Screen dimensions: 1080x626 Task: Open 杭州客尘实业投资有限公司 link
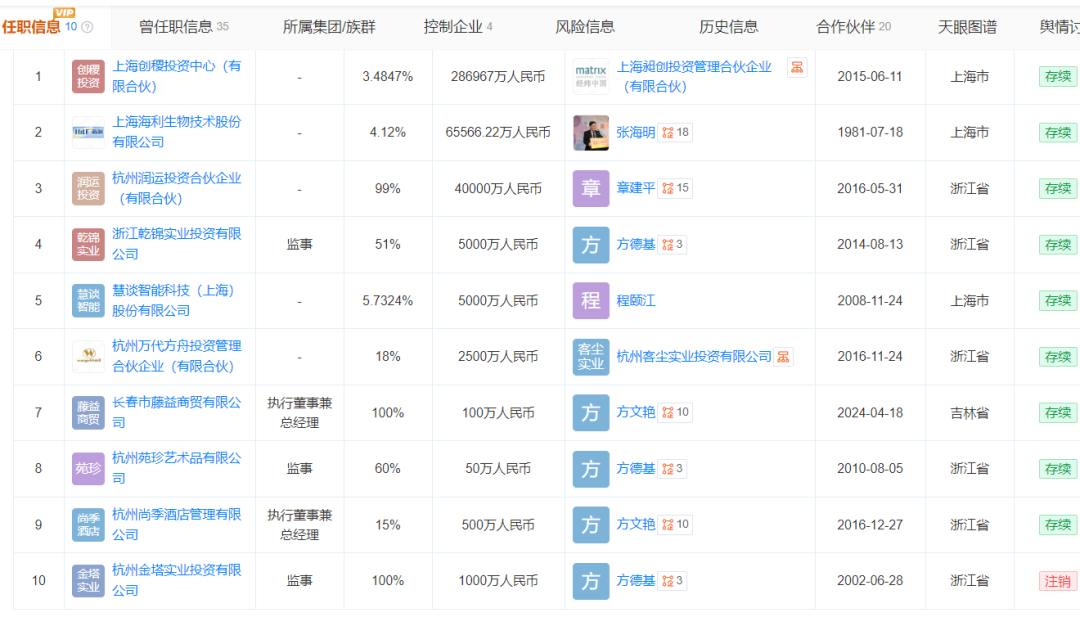[694, 357]
